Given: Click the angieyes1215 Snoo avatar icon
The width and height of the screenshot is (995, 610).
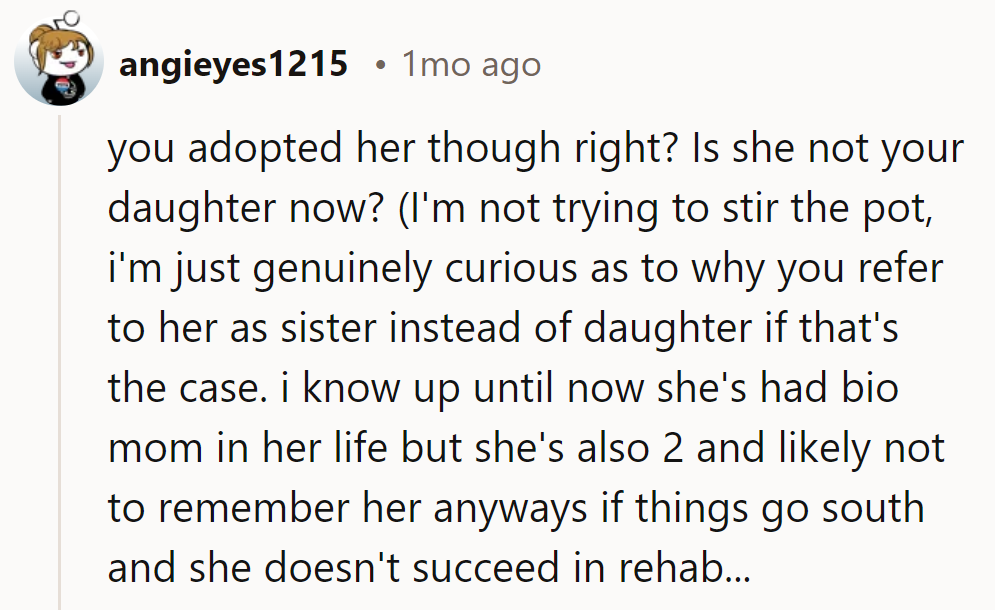Looking at the screenshot, I should tap(60, 62).
